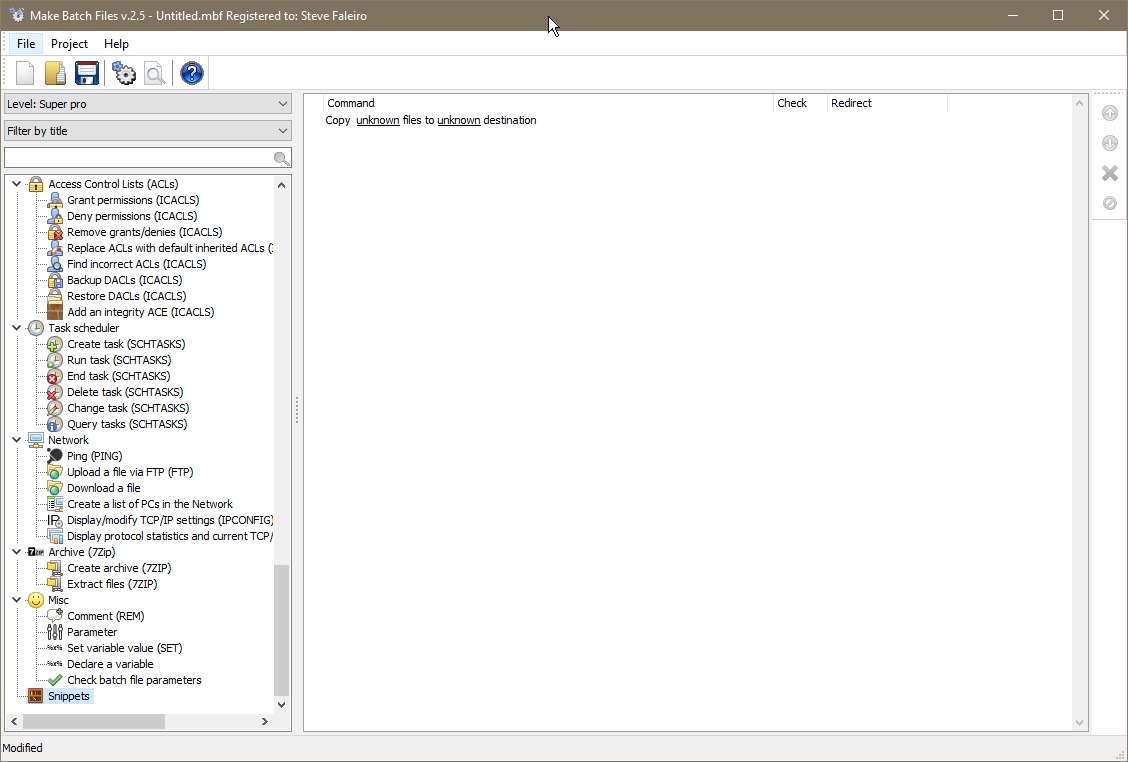The image size is (1128, 762).
Task: Move the selected command down
Action: click(x=1109, y=143)
